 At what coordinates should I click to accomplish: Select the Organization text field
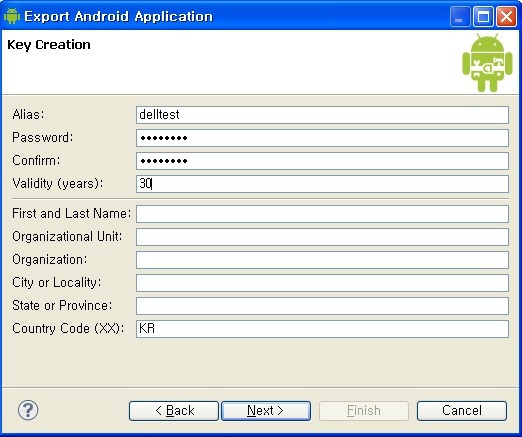tap(322, 260)
